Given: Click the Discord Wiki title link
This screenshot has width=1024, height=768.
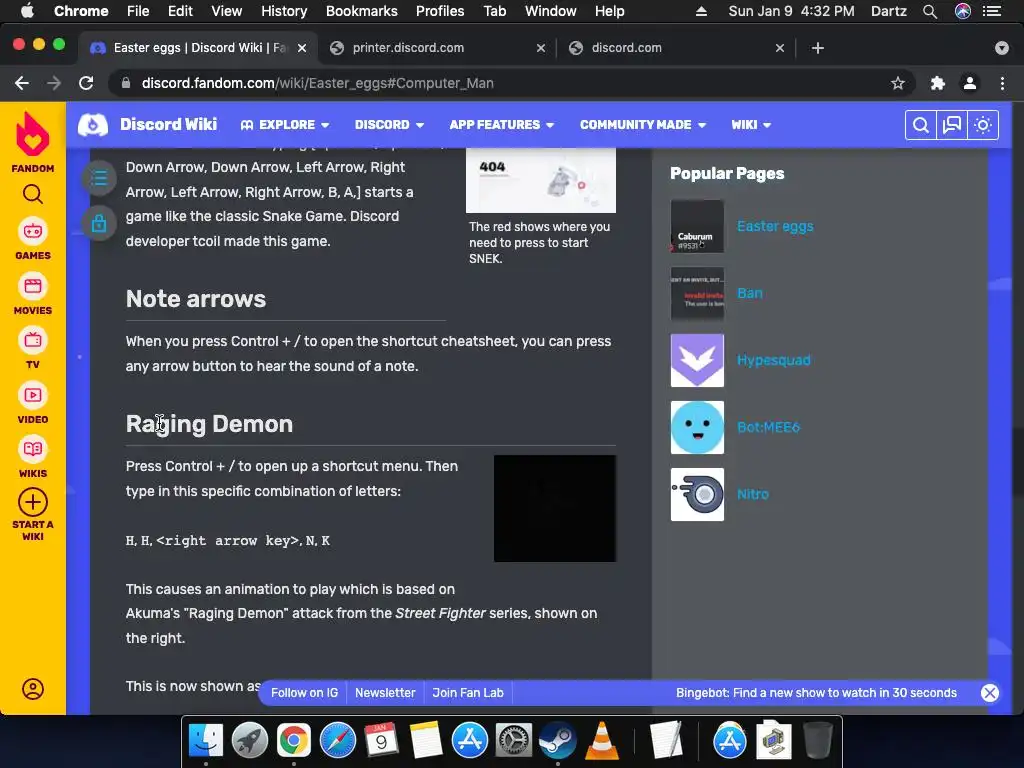Looking at the screenshot, I should 168,124.
